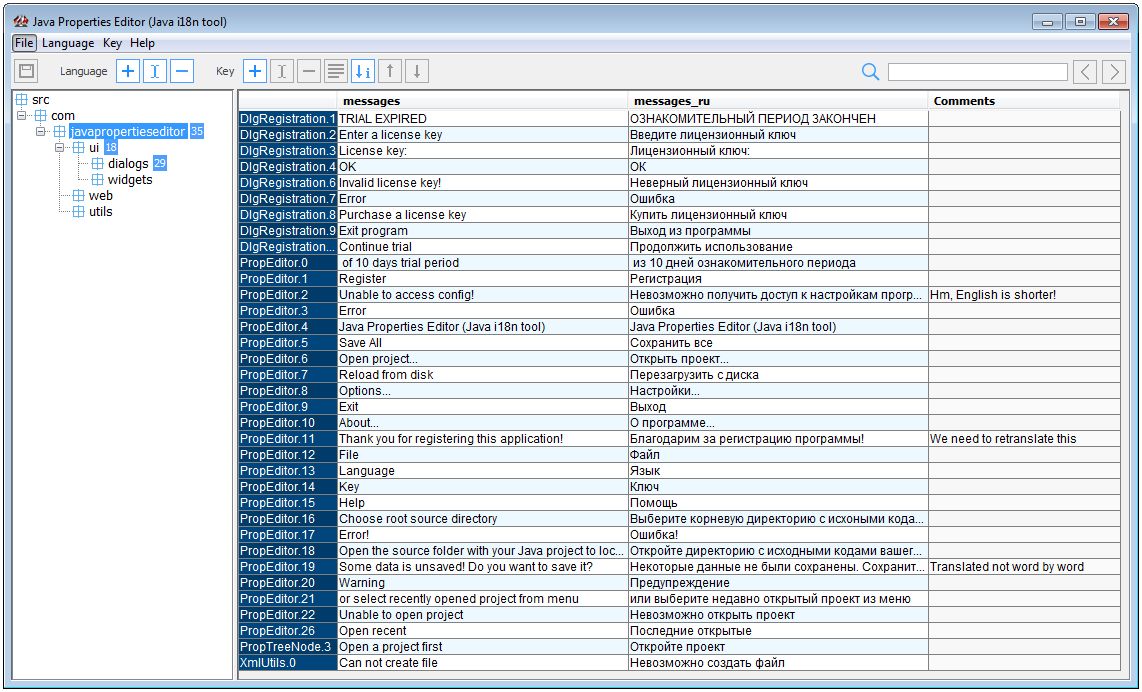The width and height of the screenshot is (1142, 692).
Task: Add a new key with plus icon
Action: [x=254, y=71]
